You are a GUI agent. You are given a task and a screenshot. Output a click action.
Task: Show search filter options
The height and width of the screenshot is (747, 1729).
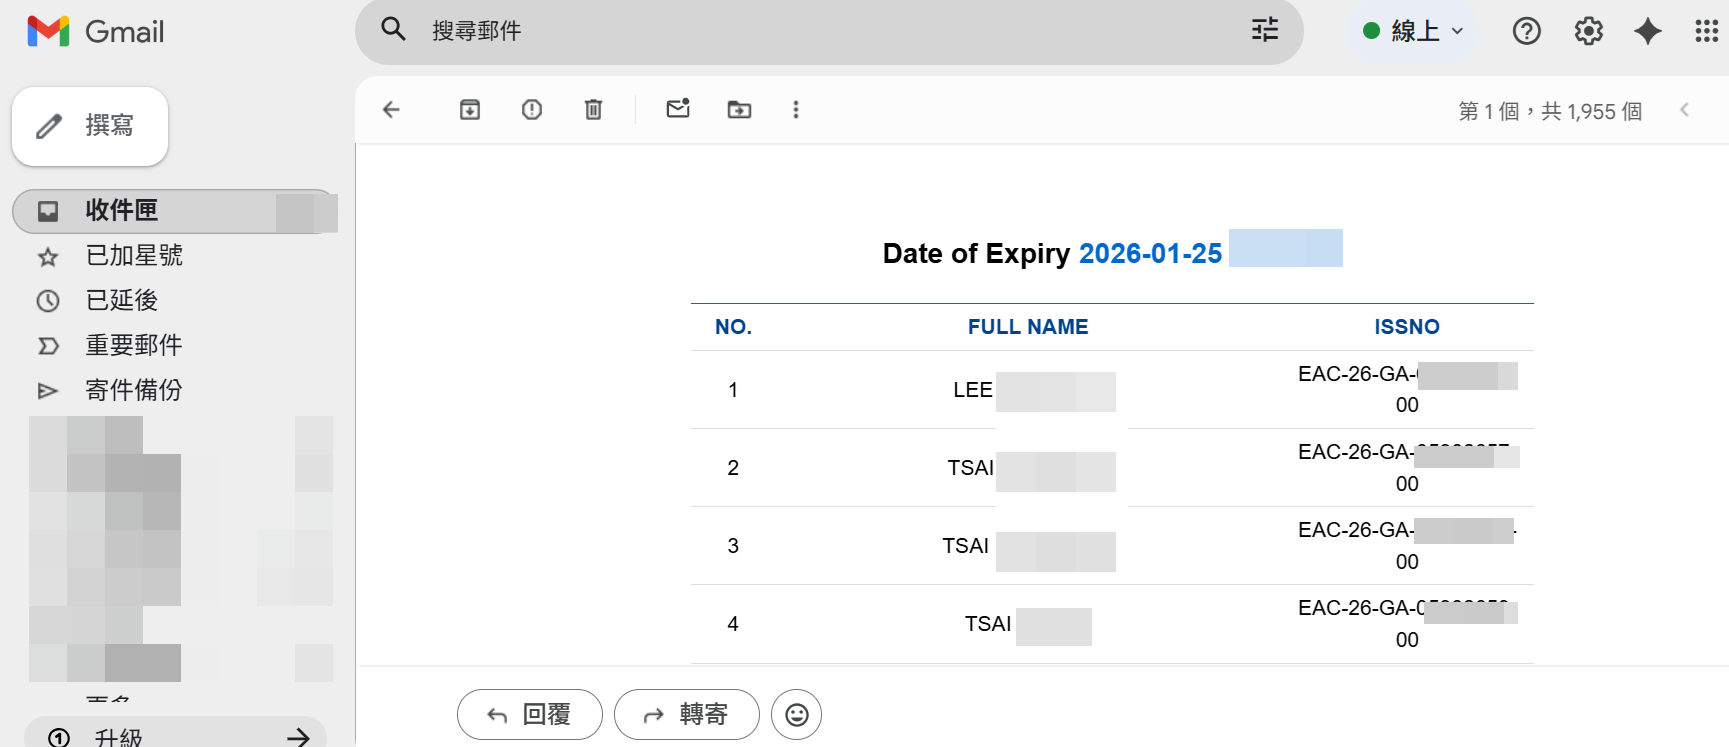pos(1265,30)
